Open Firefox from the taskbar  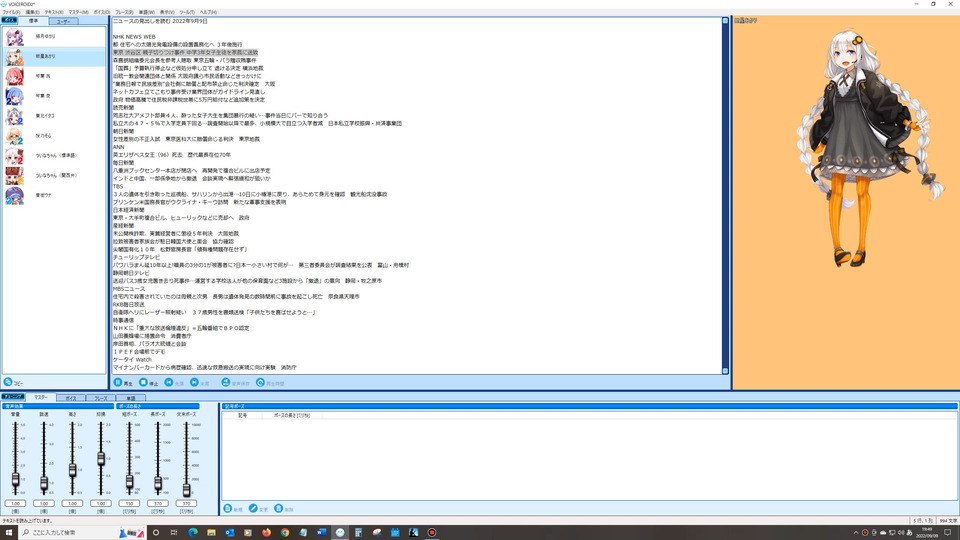pyautogui.click(x=266, y=533)
